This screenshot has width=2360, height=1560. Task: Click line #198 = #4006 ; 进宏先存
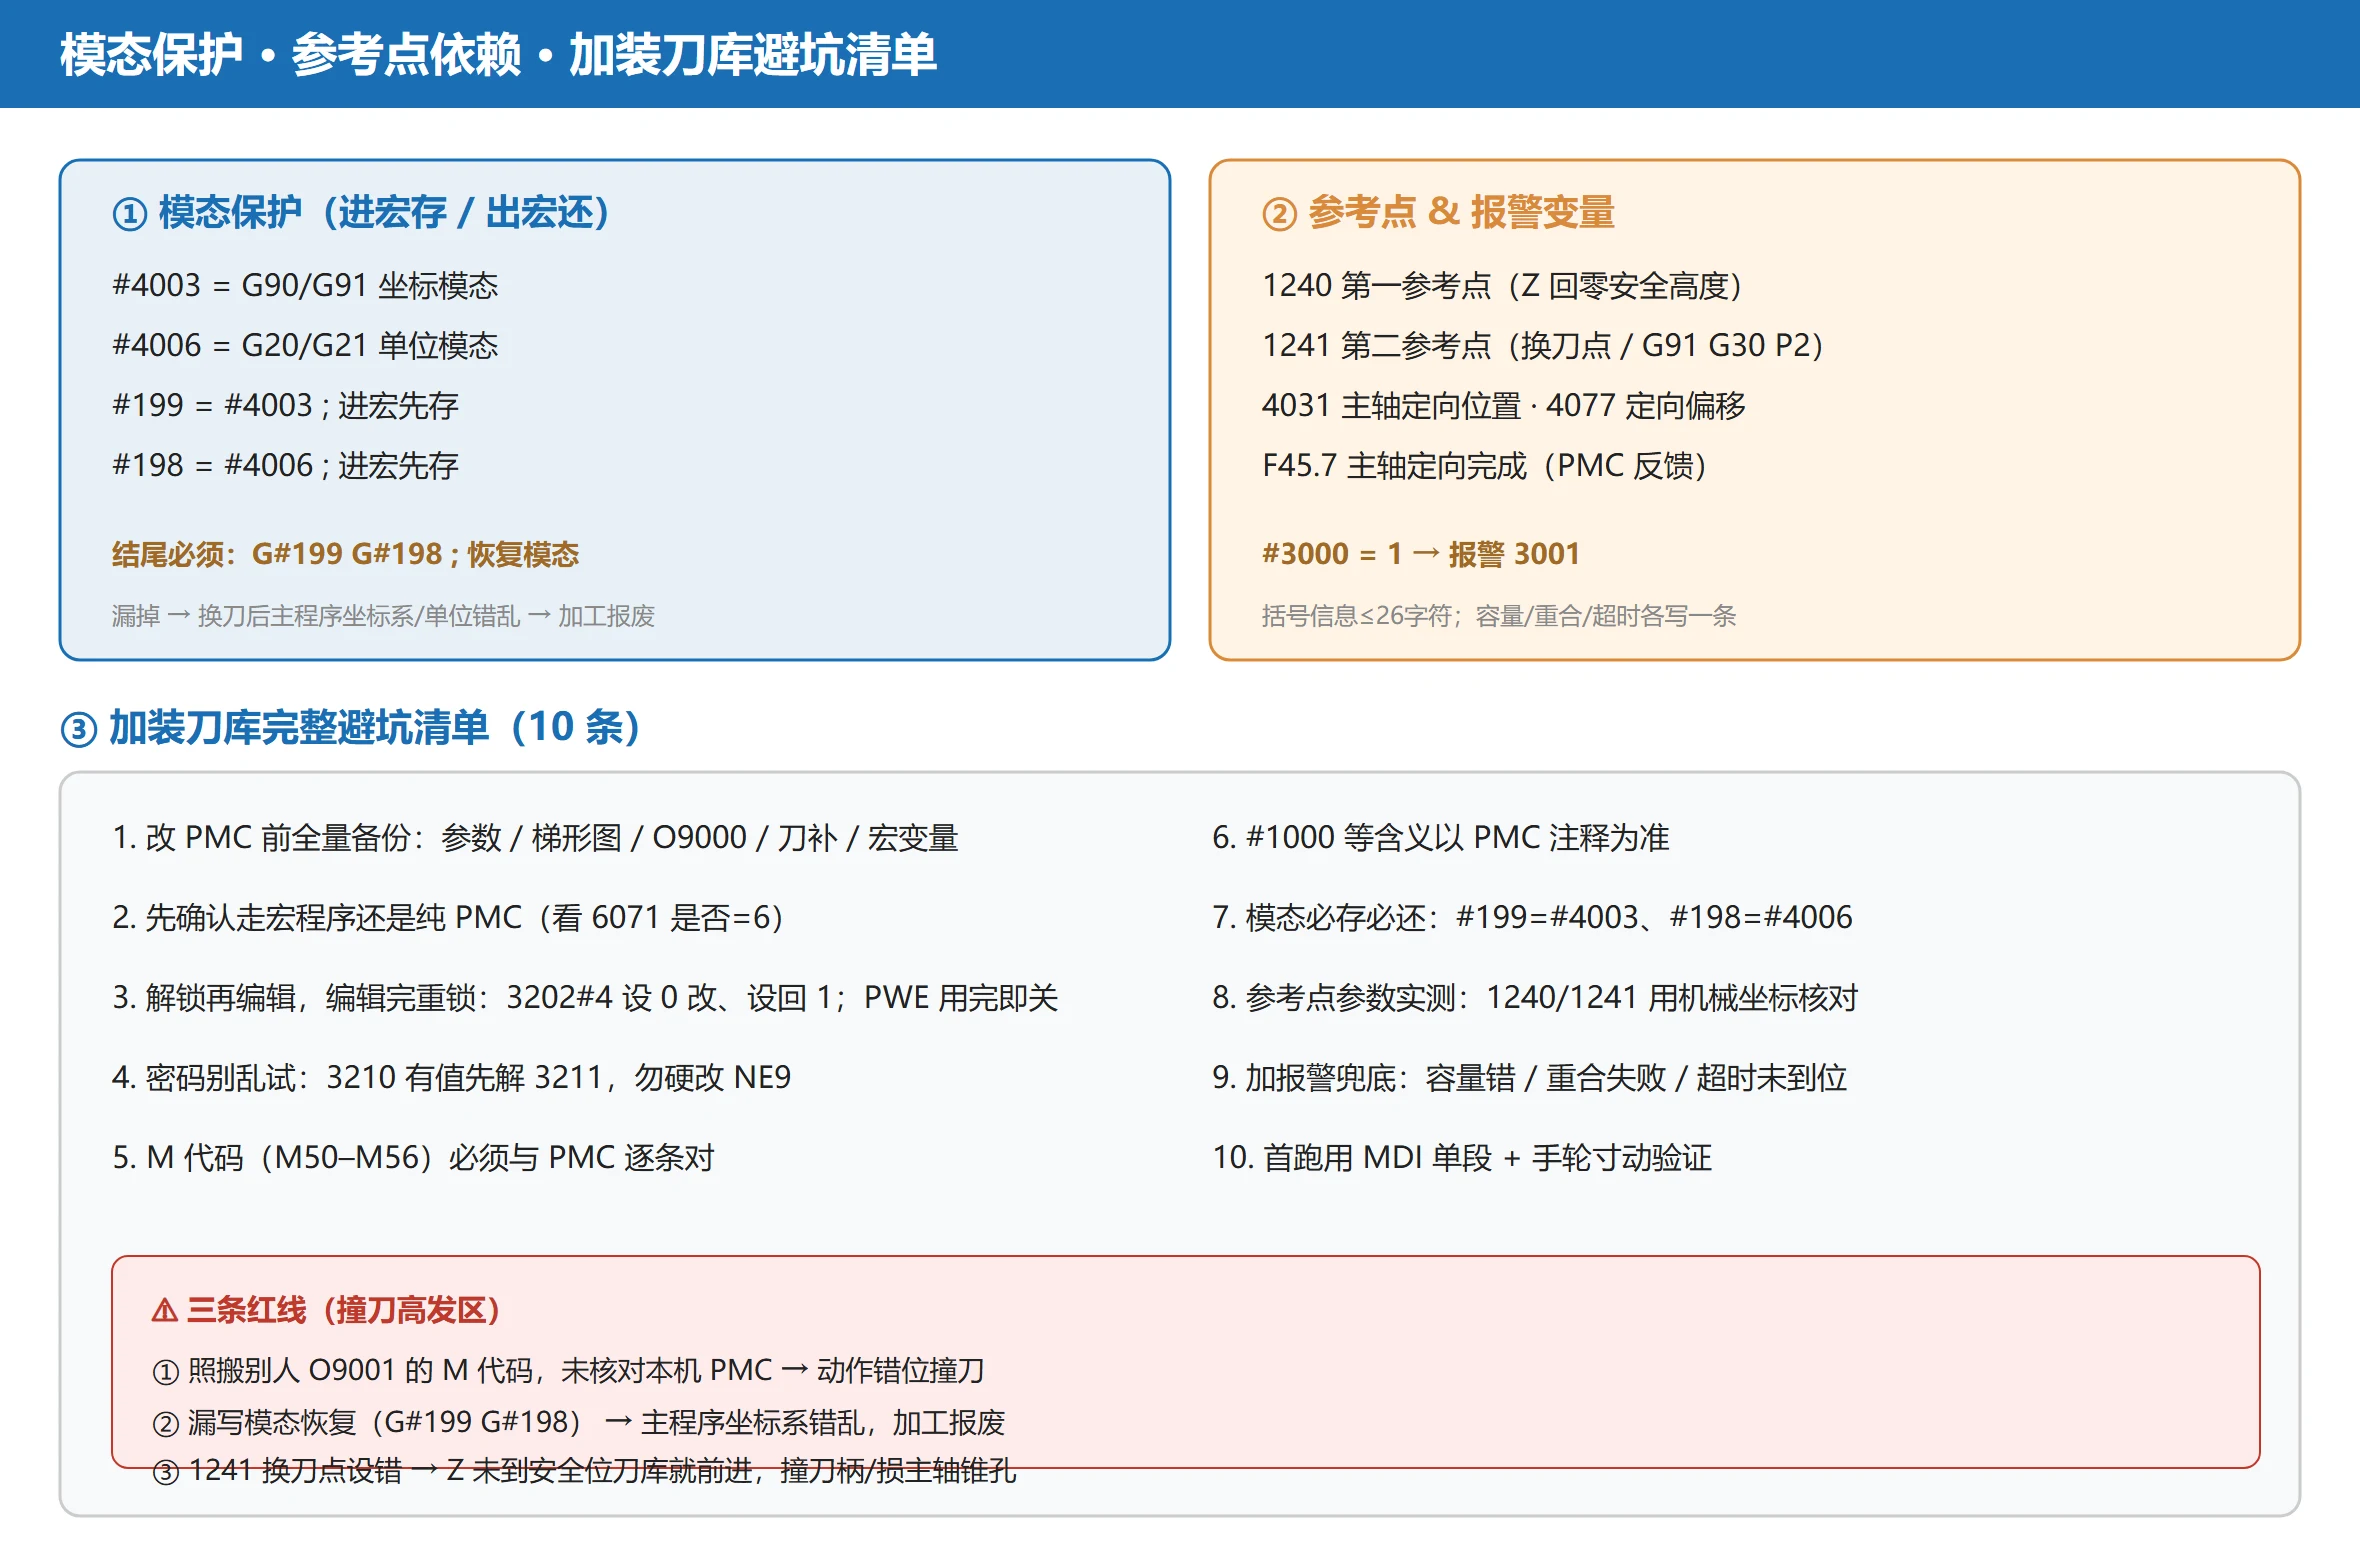click(285, 466)
